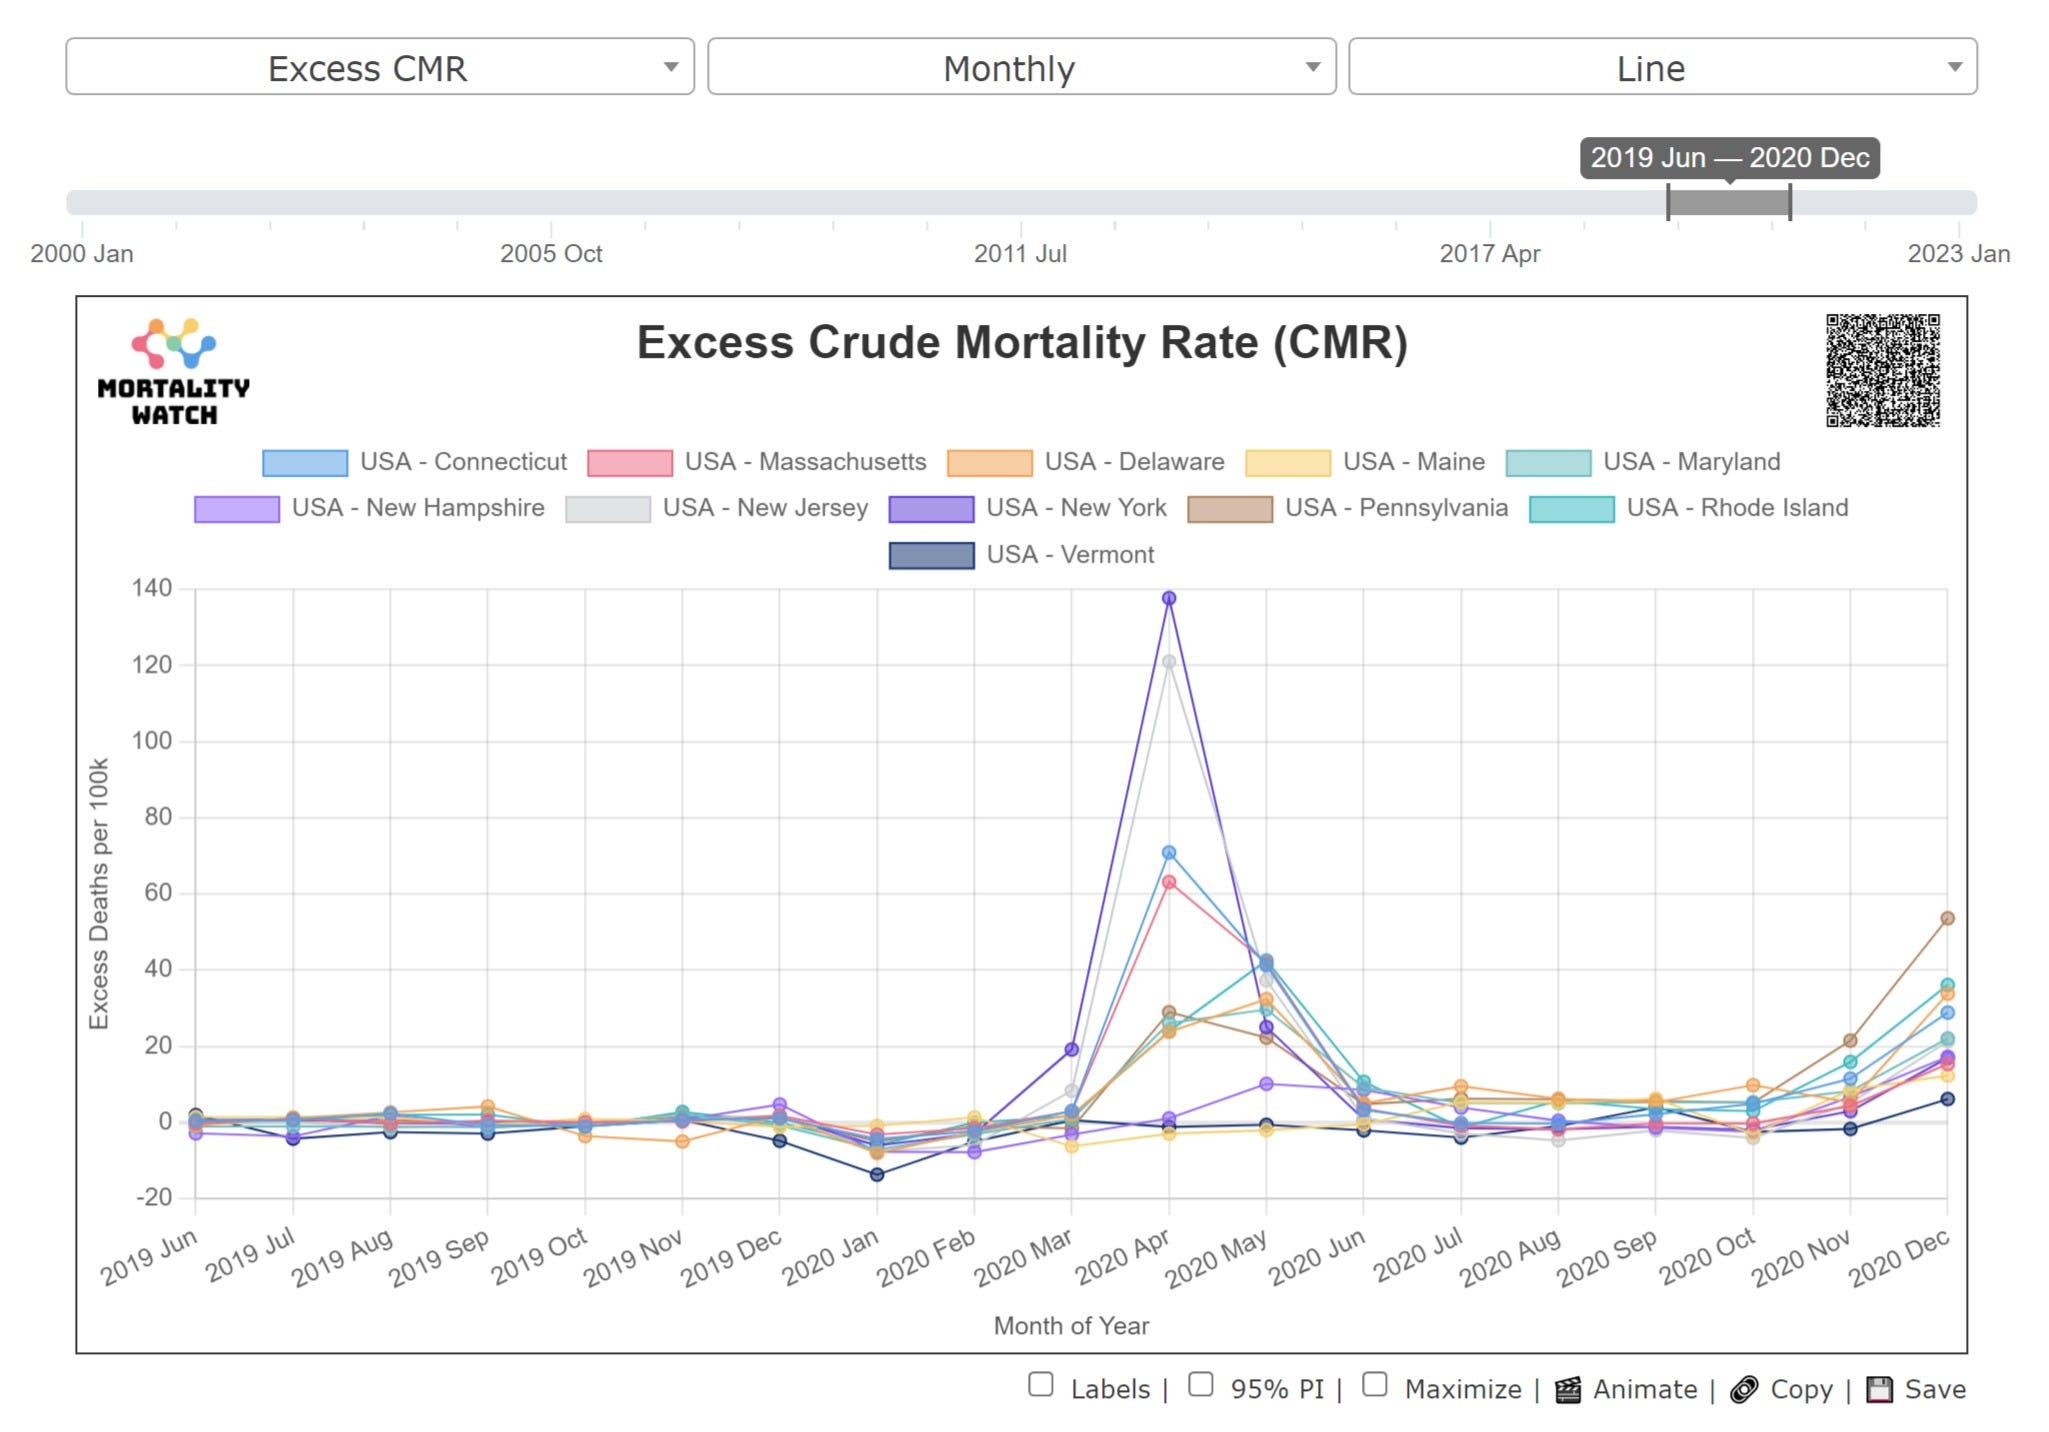This screenshot has height=1432, width=2049.
Task: Enable the 95% PI checkbox
Action: click(1201, 1385)
